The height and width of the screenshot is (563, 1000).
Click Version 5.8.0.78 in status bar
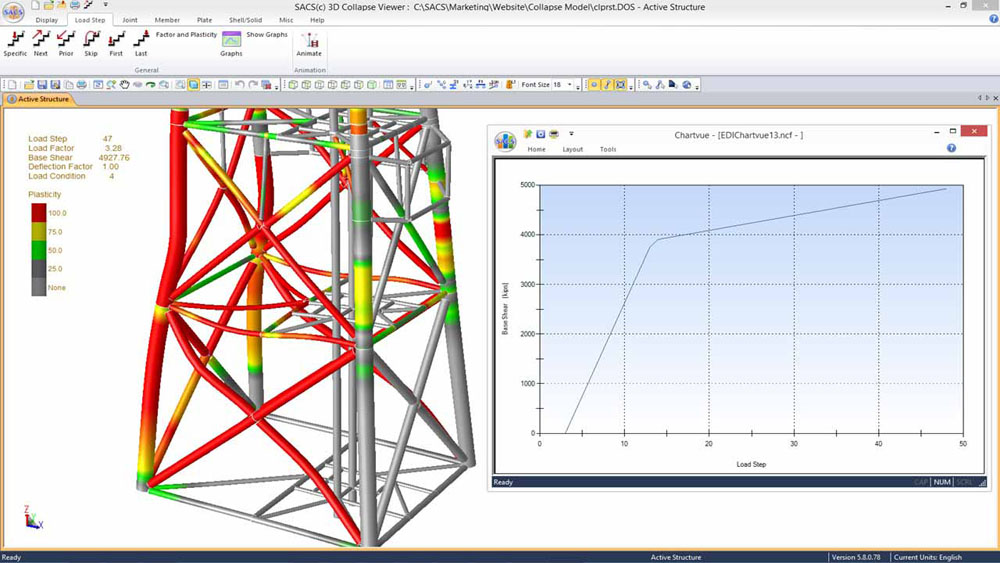856,557
